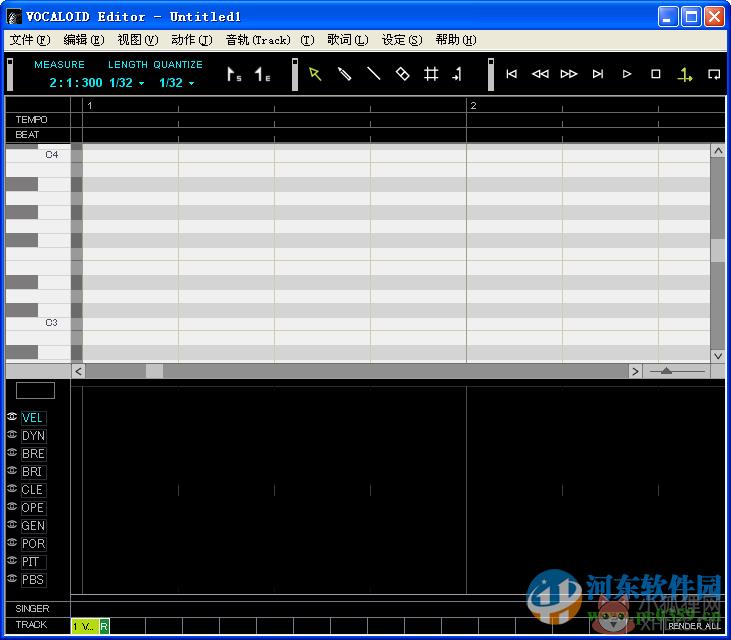
Task: Toggle PIT curve visibility eye
Action: tap(13, 561)
